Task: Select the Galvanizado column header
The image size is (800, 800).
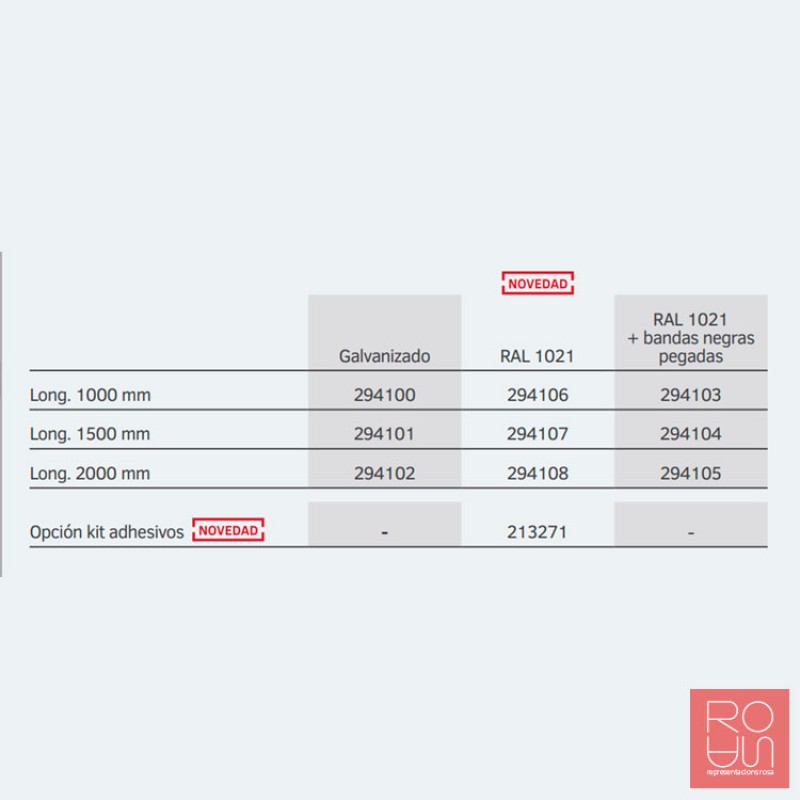Action: coord(384,355)
